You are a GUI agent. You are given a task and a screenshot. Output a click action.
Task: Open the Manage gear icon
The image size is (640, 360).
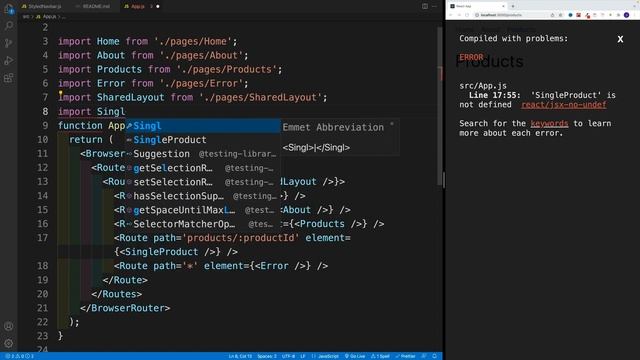click(x=9, y=343)
